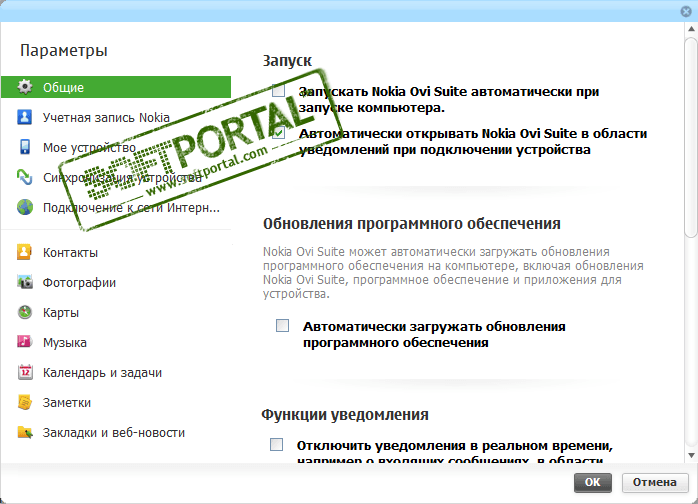Click the calendar icon for Календарь и задачи
Viewport: 698px width, 504px height.
click(x=25, y=372)
